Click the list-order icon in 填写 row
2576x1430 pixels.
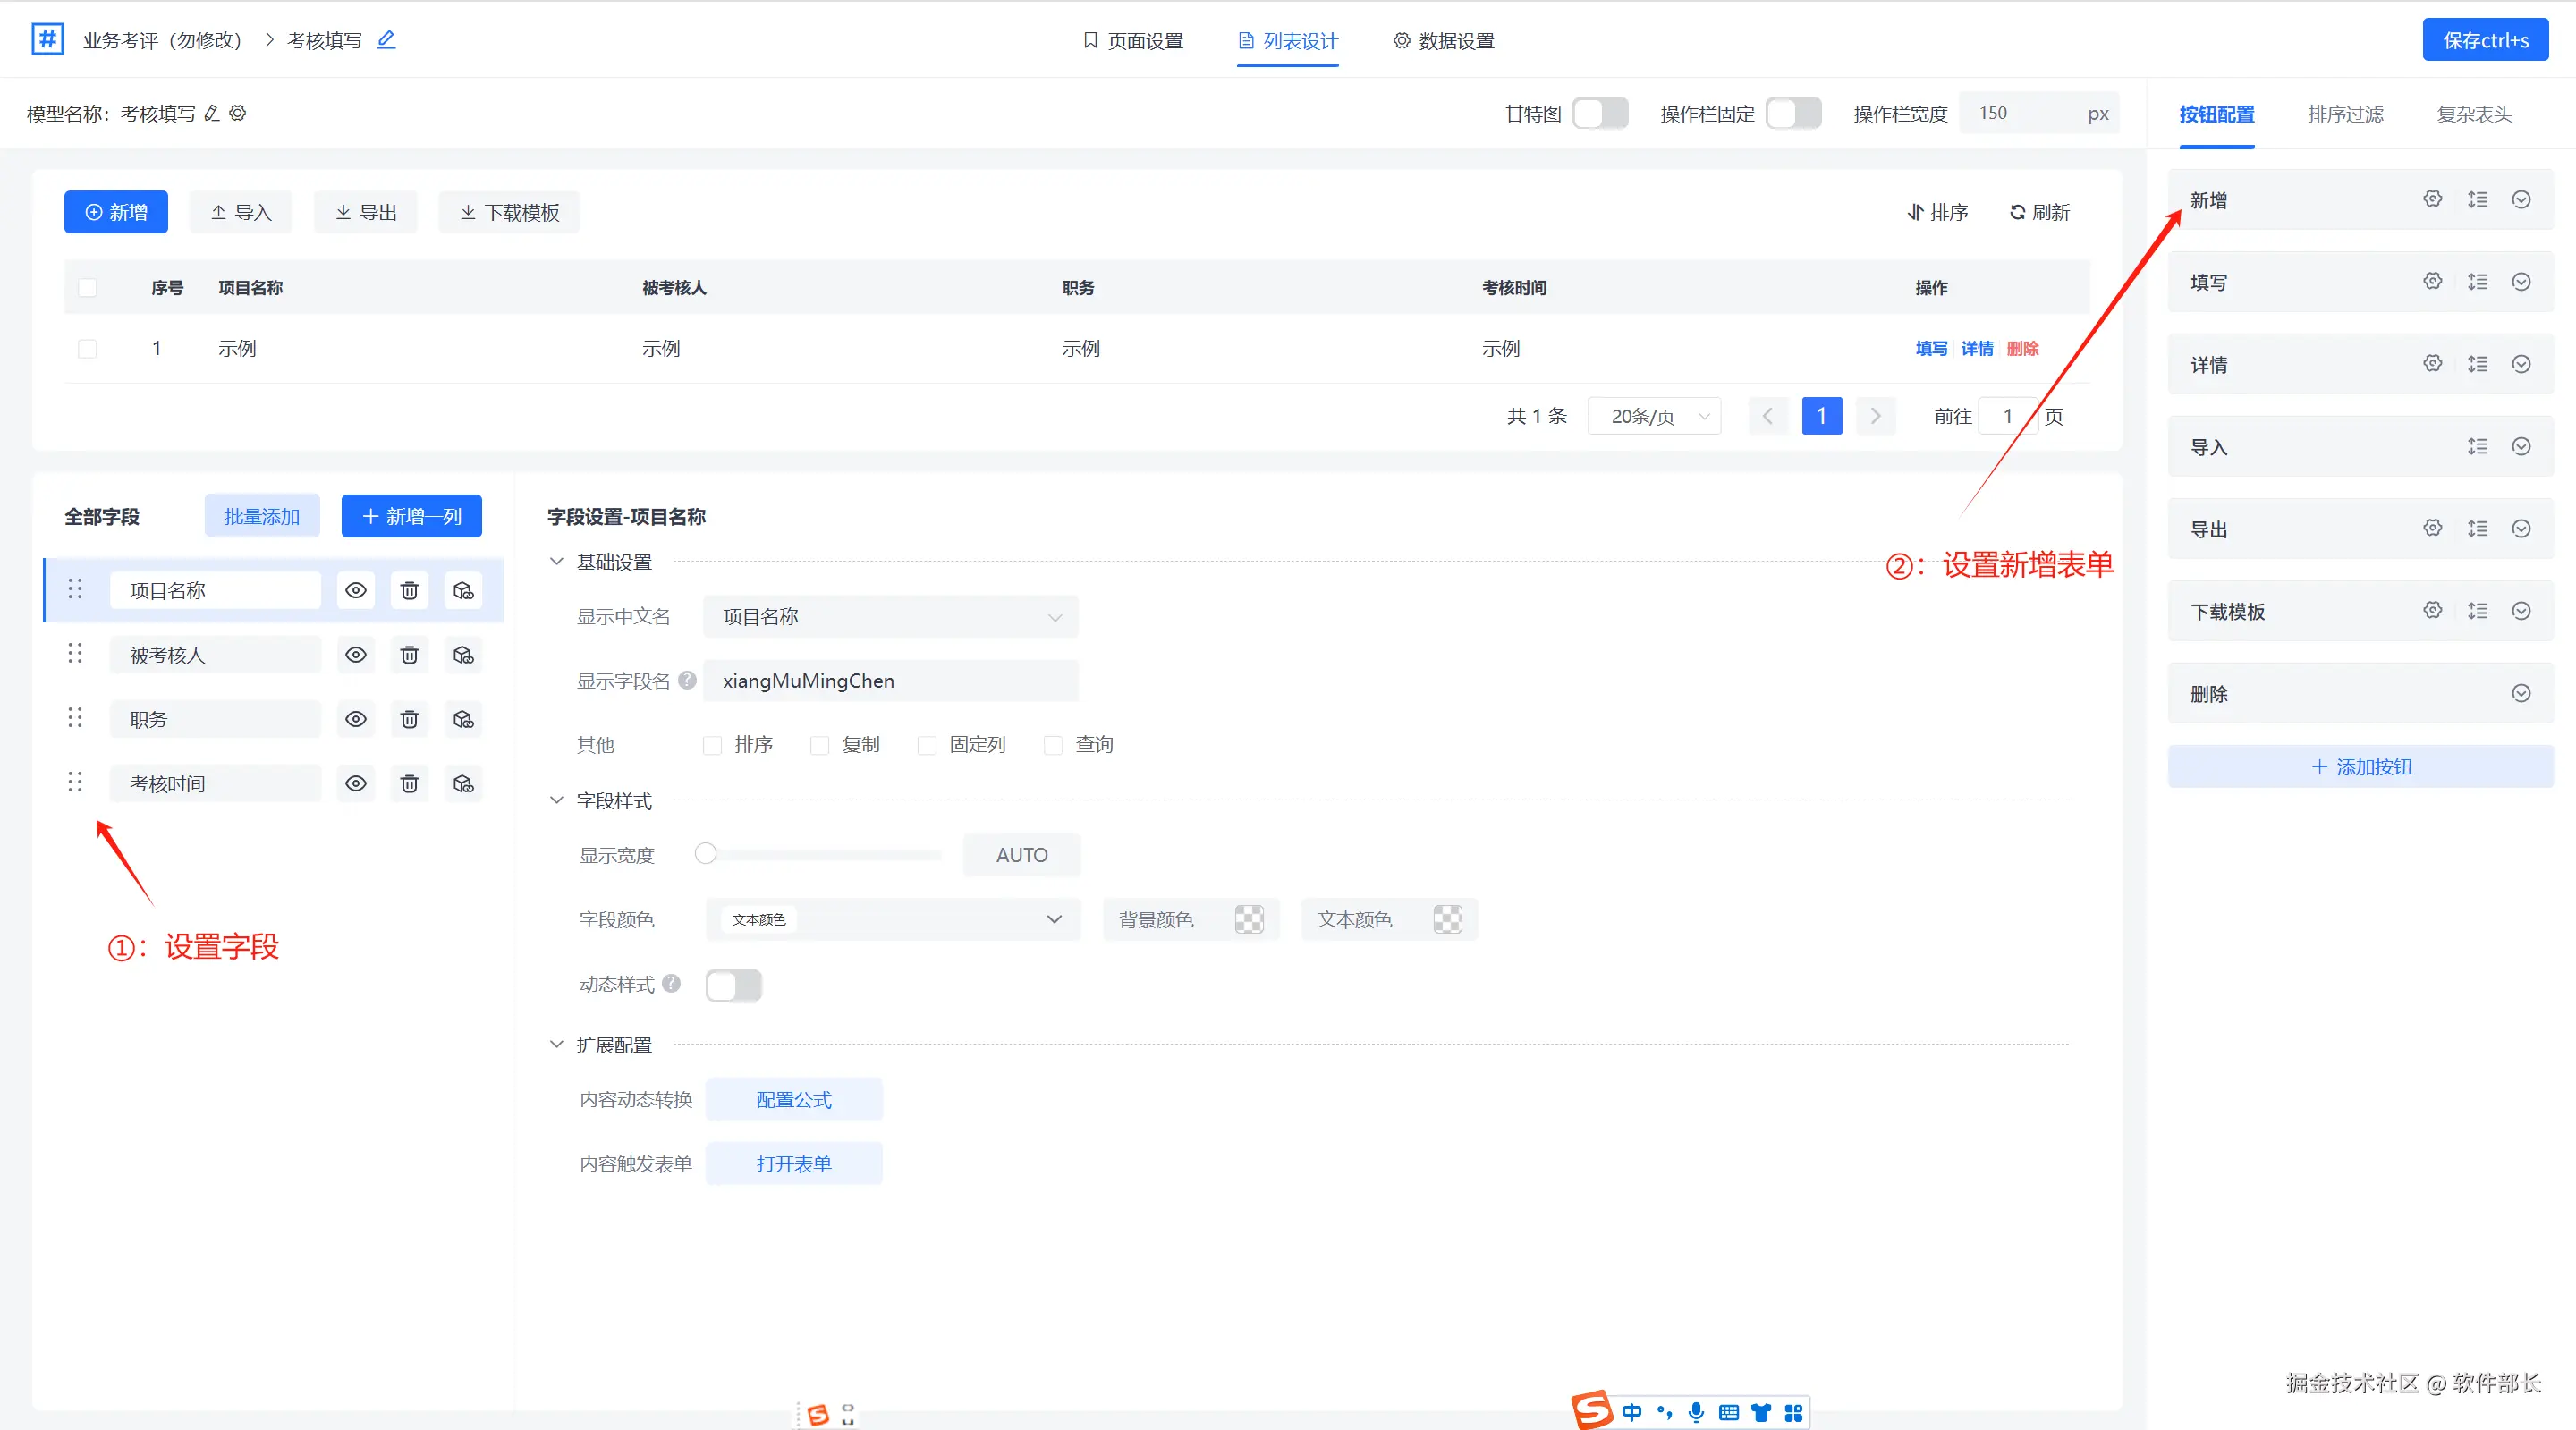pyautogui.click(x=2477, y=282)
